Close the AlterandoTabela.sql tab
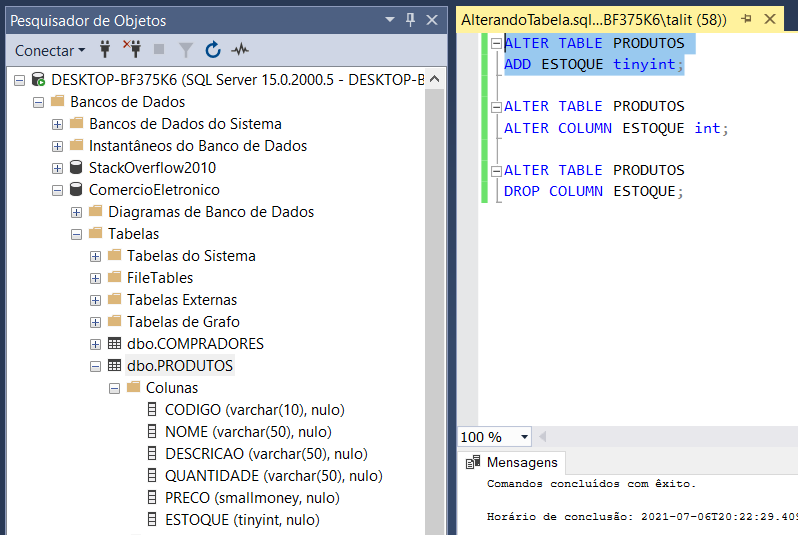The image size is (798, 535). click(x=770, y=19)
